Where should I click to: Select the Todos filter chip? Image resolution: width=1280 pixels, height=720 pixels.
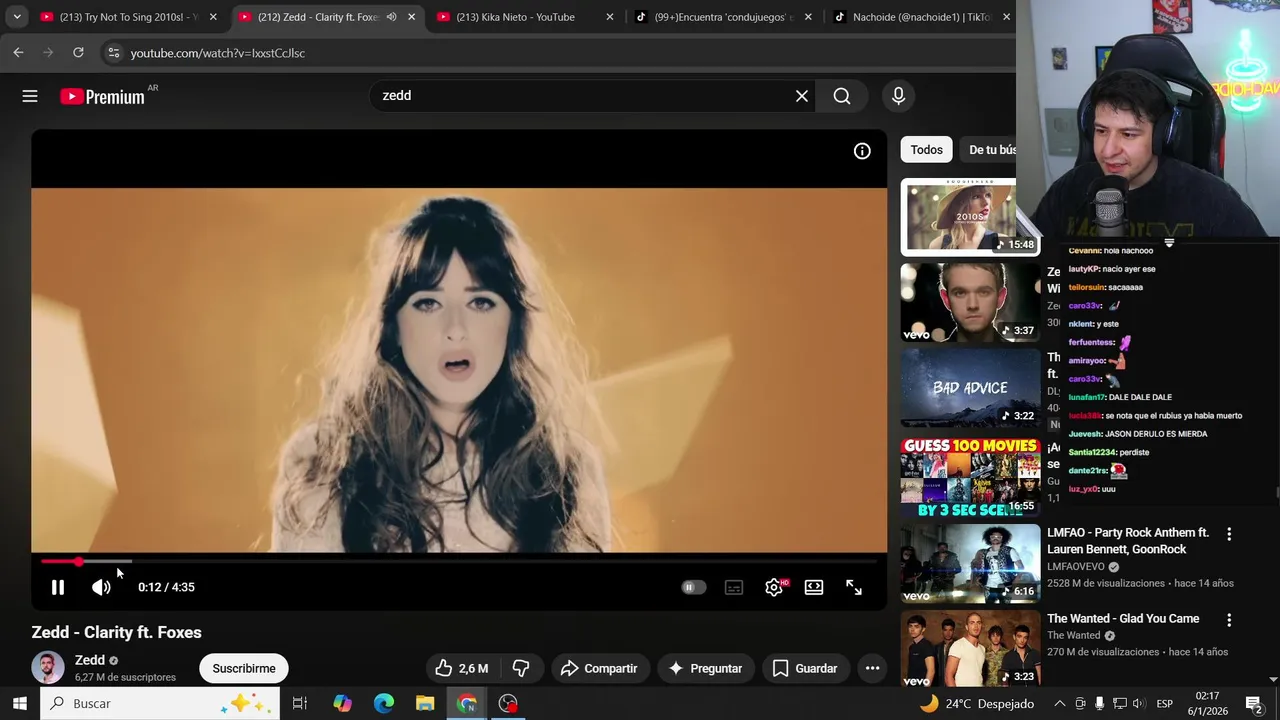click(x=926, y=150)
